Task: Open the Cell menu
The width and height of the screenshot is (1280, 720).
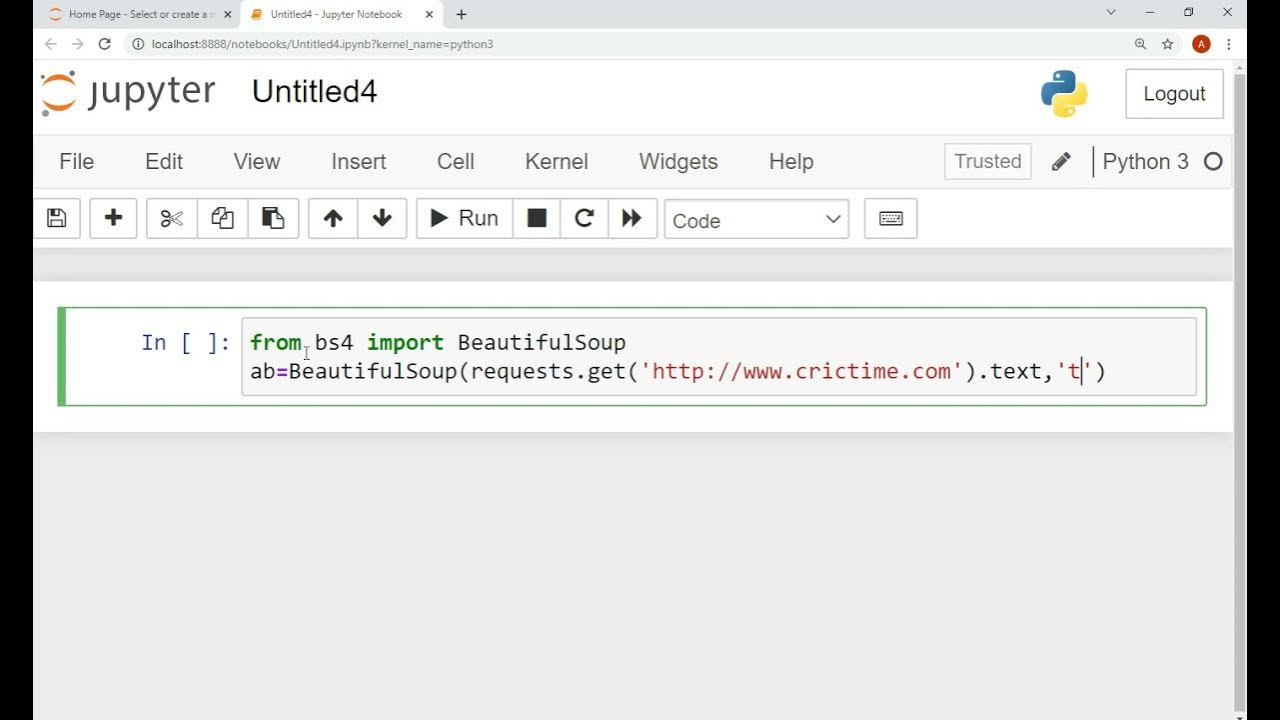Action: pos(456,162)
